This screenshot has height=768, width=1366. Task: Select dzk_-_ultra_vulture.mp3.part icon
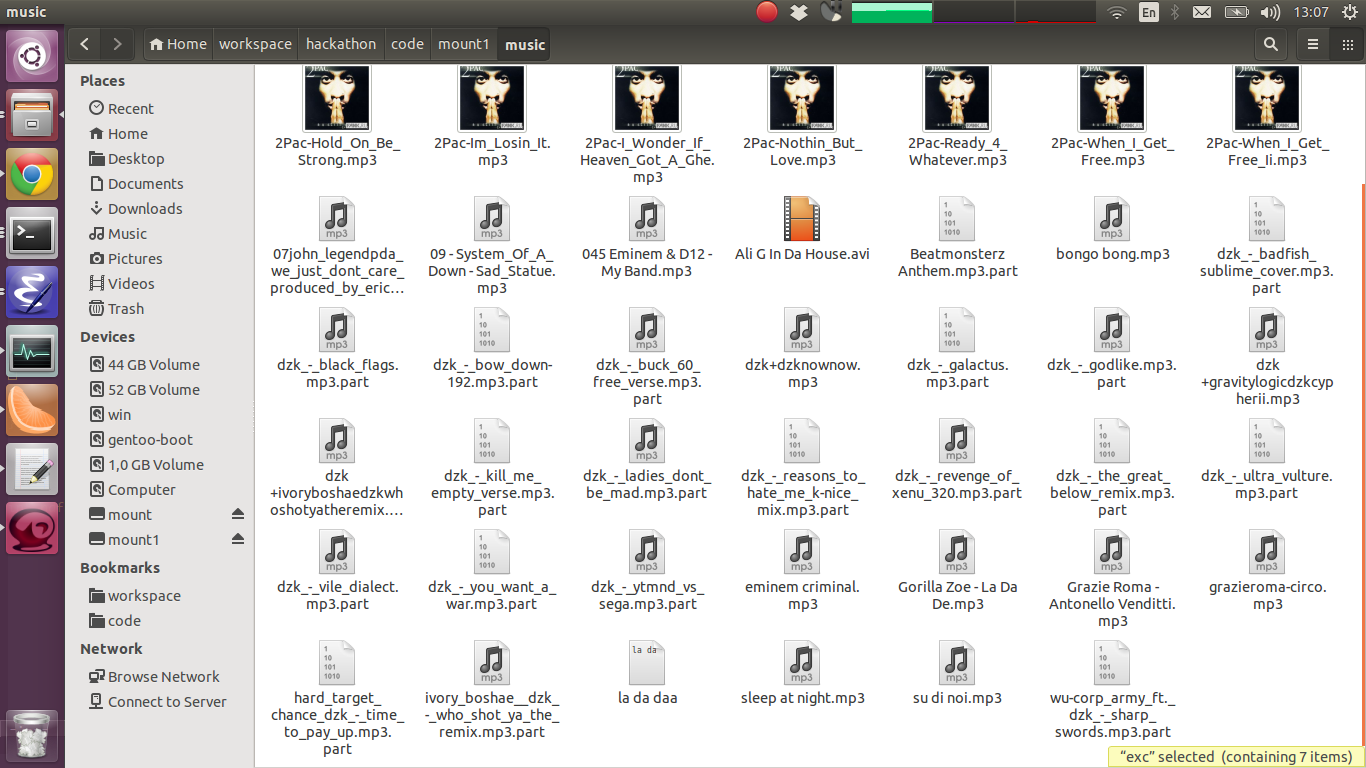tap(1267, 441)
